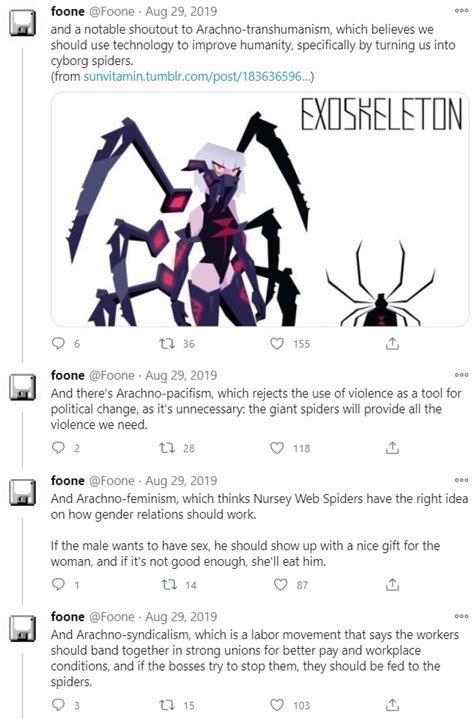Like the Arachno-feminism tweet
474x719 pixels.
(281, 584)
